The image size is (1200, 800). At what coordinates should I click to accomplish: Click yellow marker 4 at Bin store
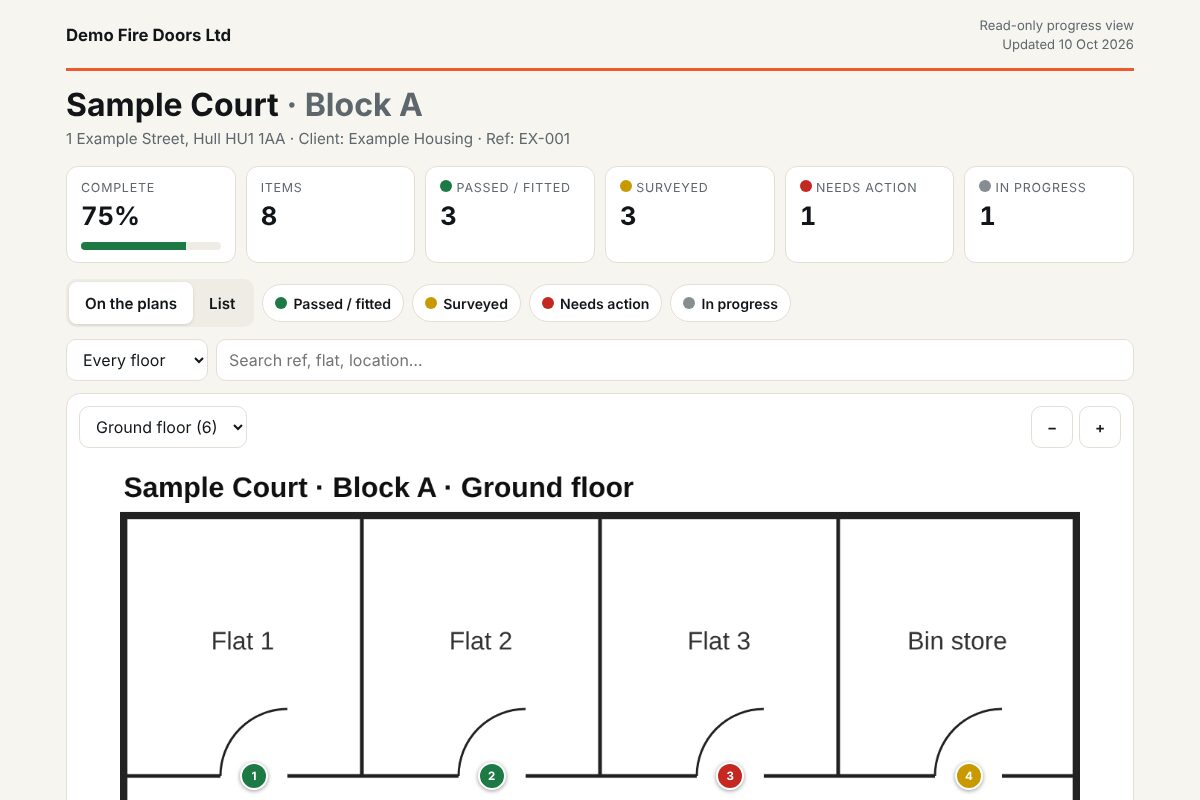(968, 776)
